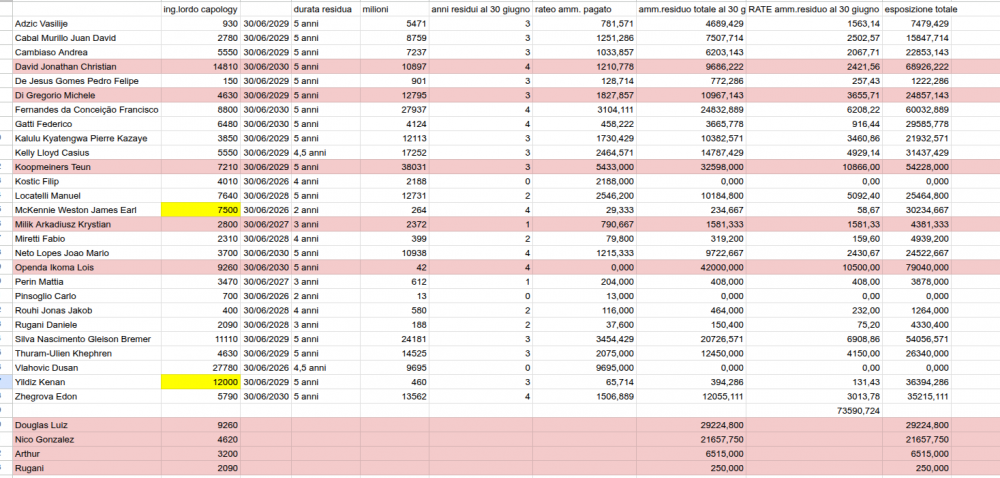Click the Arthur name cell
1000x478 pixels.
coord(87,454)
